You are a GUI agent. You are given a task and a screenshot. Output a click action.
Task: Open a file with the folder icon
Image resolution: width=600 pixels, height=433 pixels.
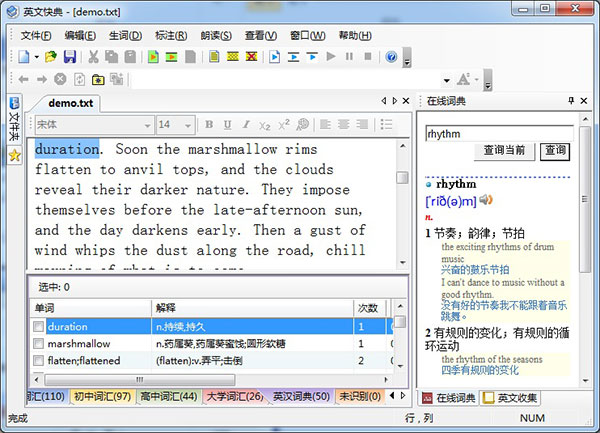coord(50,57)
